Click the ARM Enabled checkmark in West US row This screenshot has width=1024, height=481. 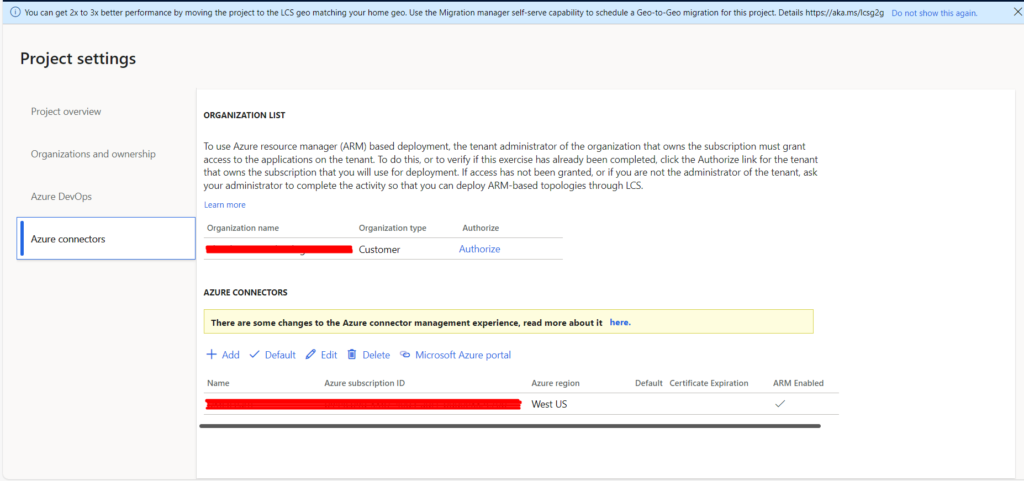779,404
